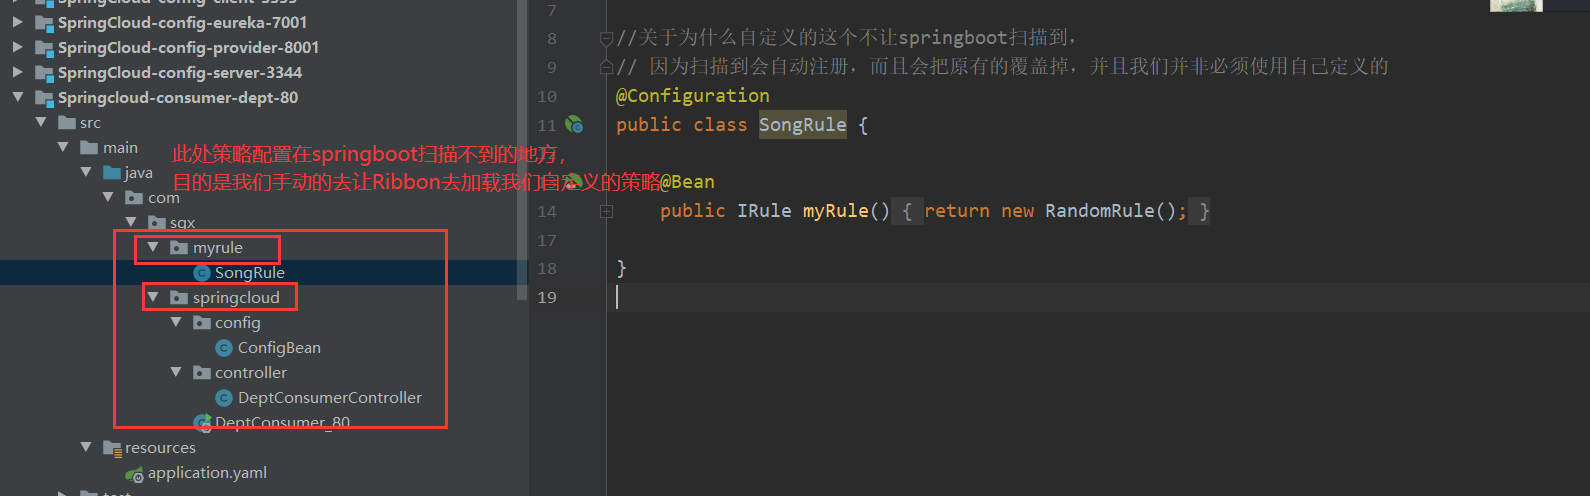Viewport: 1590px width, 496px height.
Task: Select the springcloud package name
Action: point(236,297)
